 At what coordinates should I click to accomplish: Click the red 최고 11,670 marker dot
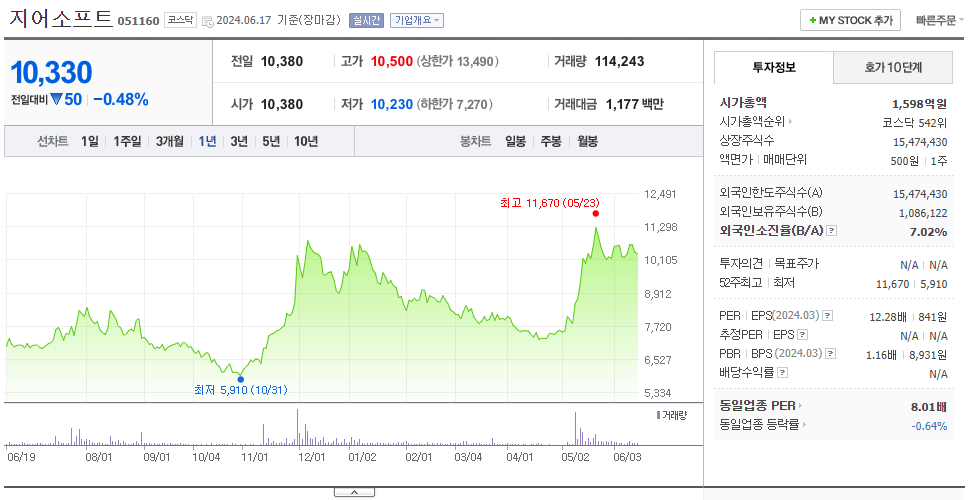pos(596,214)
